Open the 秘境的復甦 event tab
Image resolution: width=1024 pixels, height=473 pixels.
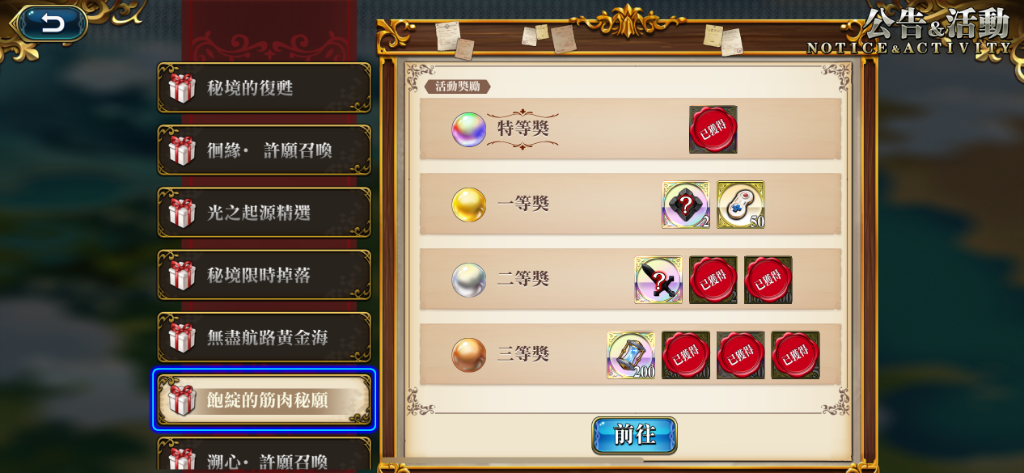pos(264,88)
